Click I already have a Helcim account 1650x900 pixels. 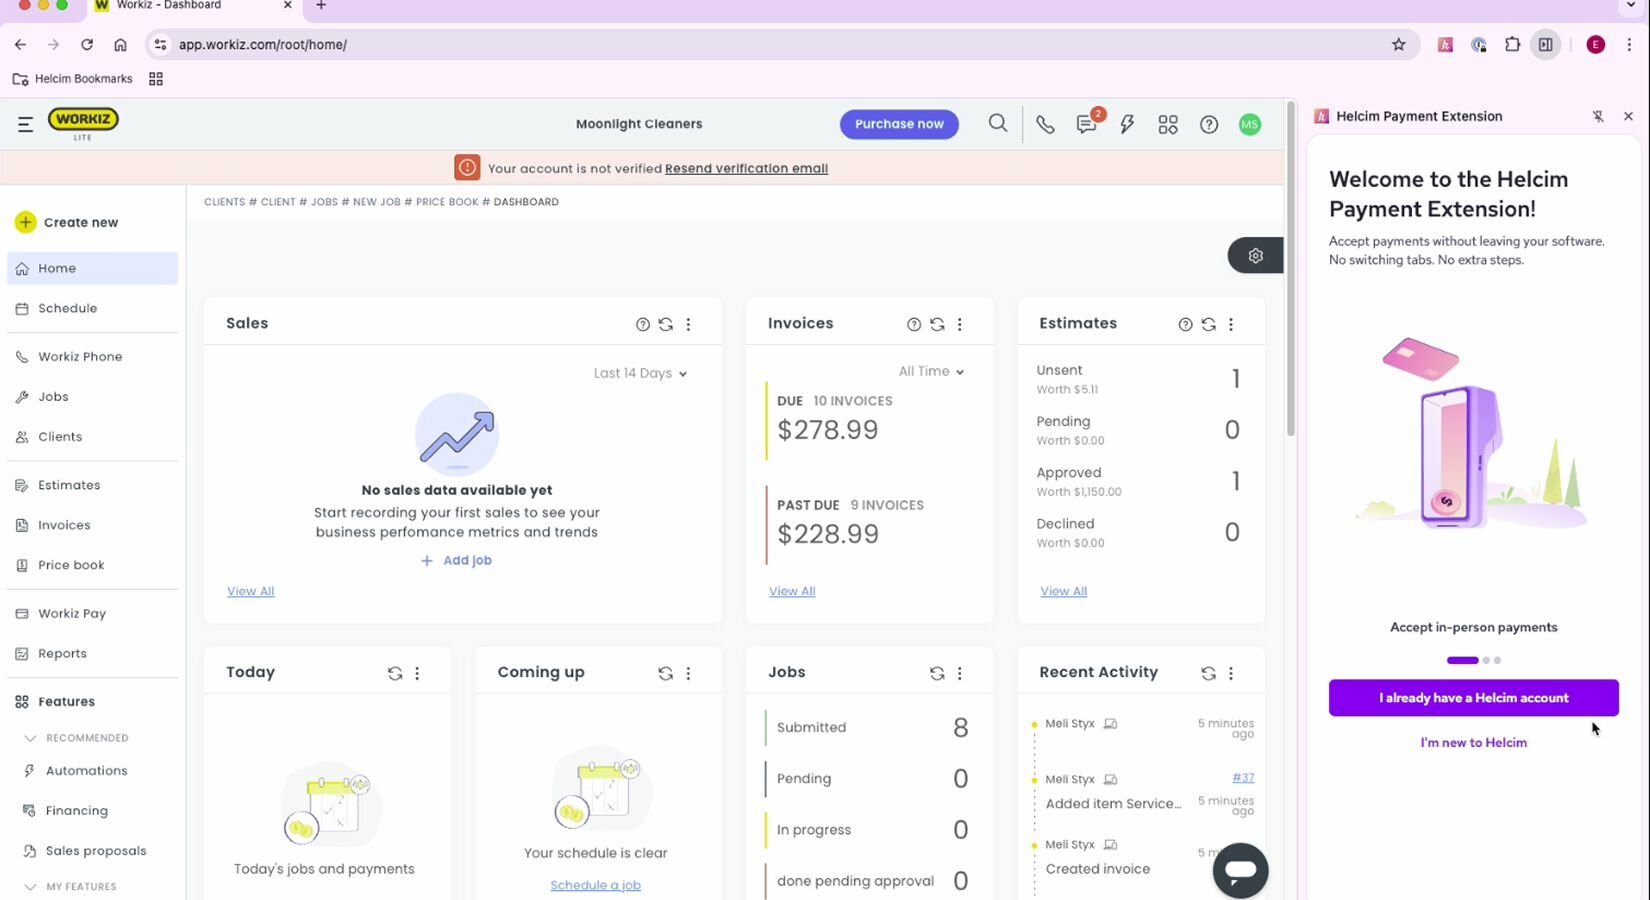click(1473, 698)
